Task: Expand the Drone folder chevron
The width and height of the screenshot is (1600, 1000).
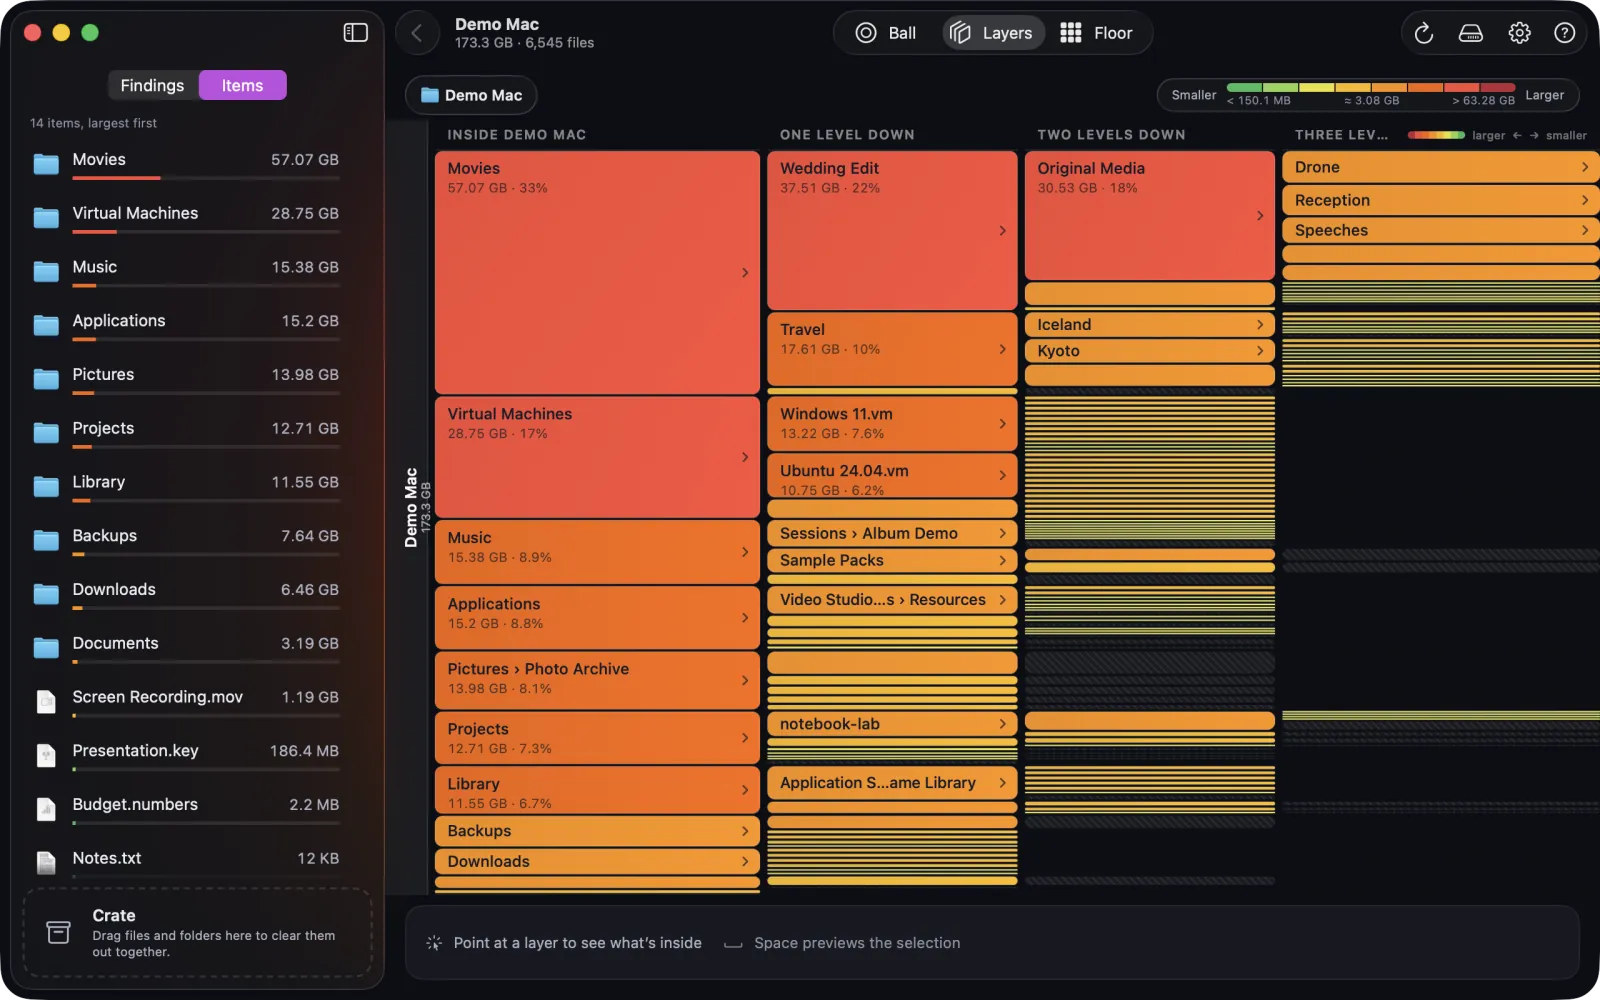Action: (1585, 167)
